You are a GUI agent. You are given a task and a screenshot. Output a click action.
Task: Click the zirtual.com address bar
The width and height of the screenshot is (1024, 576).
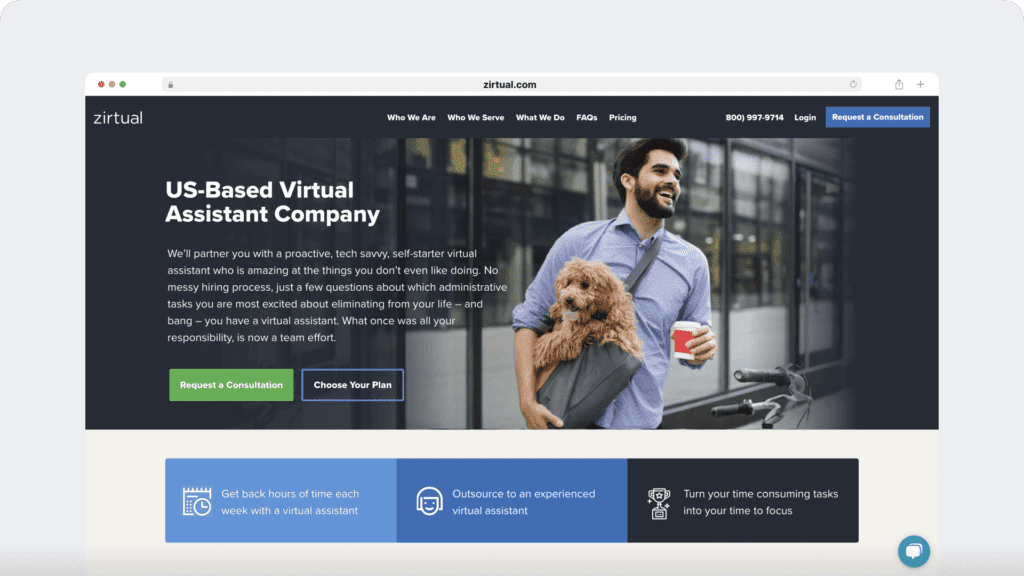point(512,84)
